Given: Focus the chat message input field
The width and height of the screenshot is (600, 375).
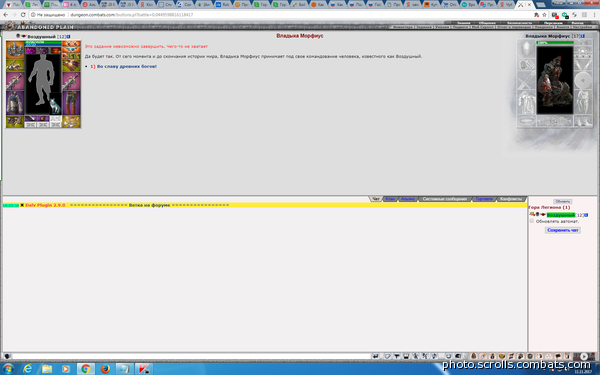Looking at the screenshot, I should tap(191, 356).
